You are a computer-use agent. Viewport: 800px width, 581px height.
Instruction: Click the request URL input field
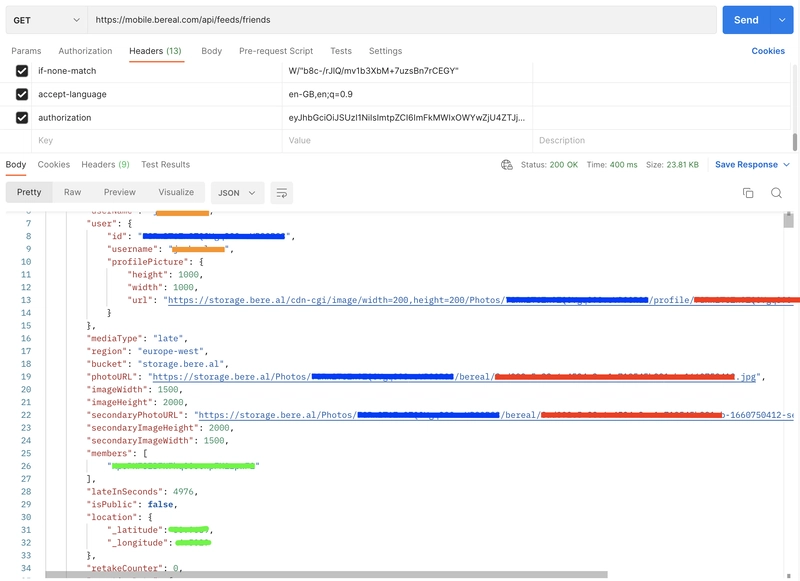402,20
